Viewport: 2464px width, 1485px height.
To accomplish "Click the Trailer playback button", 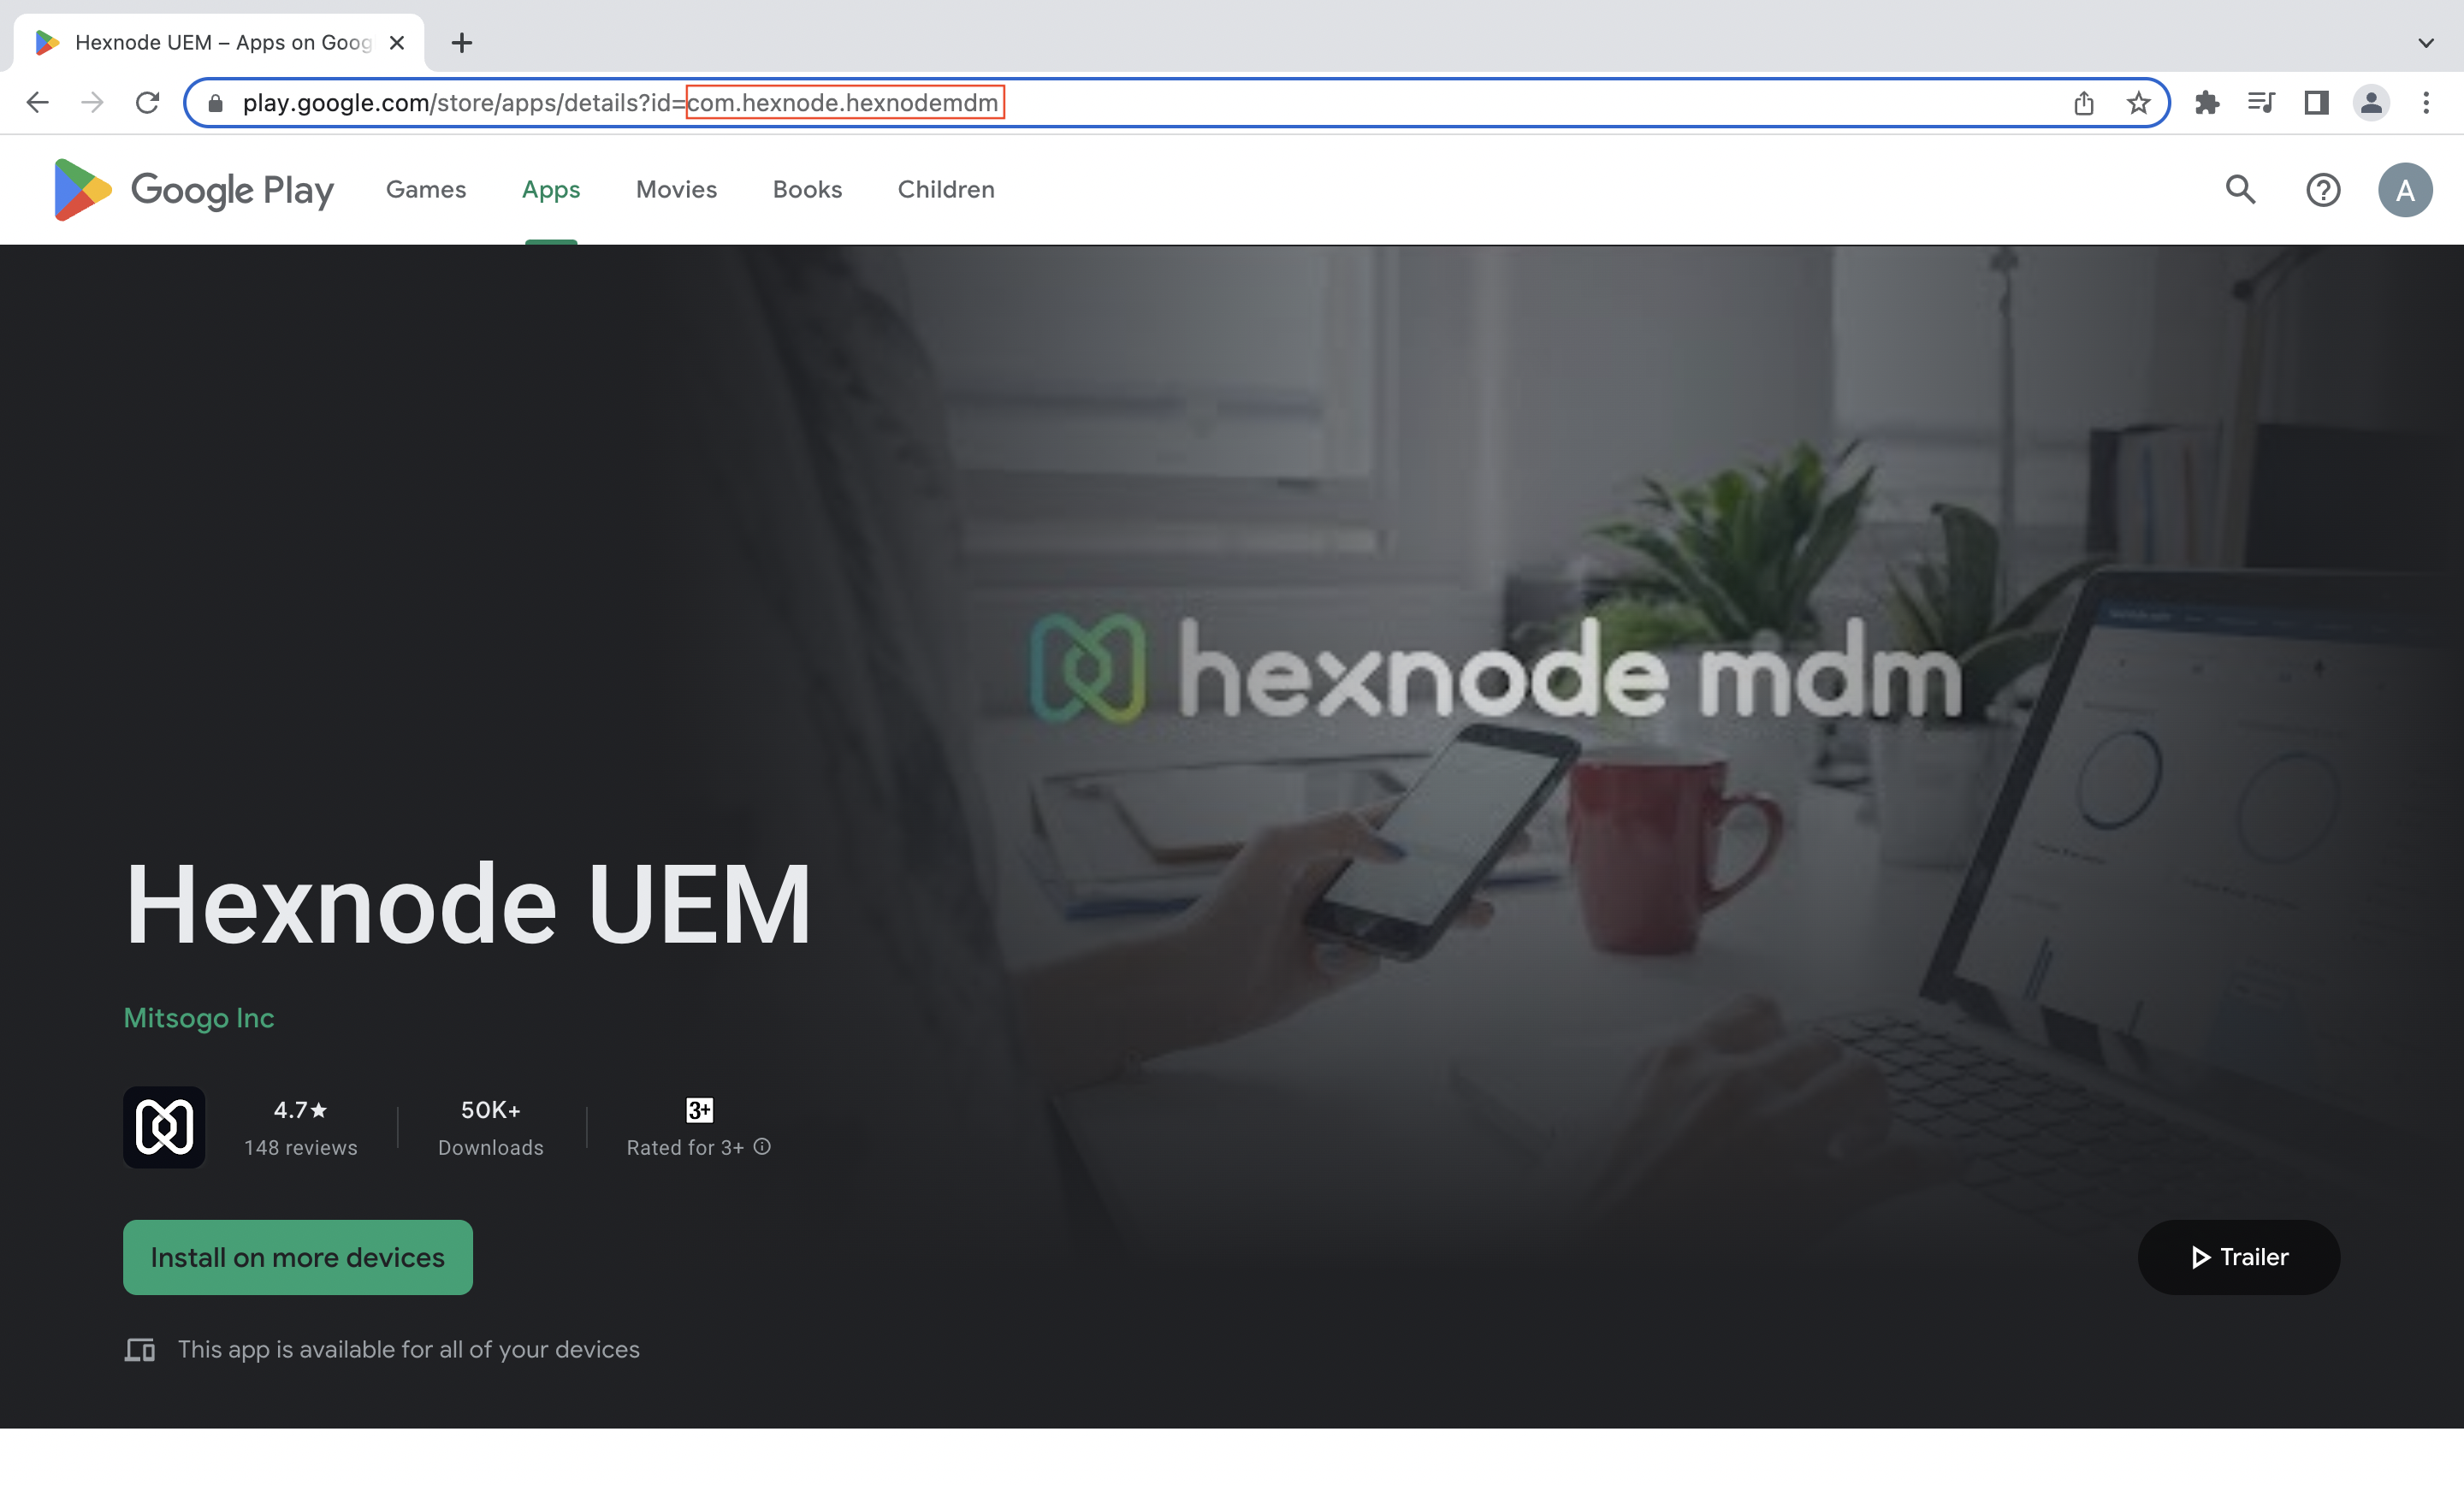I will [2239, 1257].
